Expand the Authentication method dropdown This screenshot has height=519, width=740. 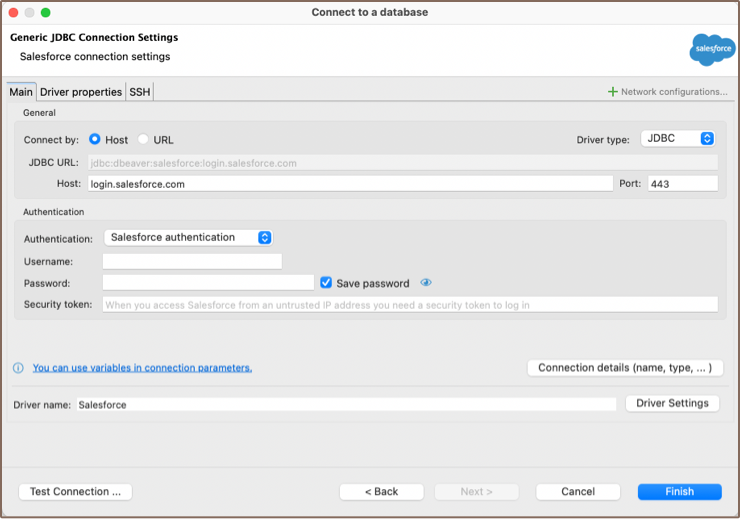(189, 238)
